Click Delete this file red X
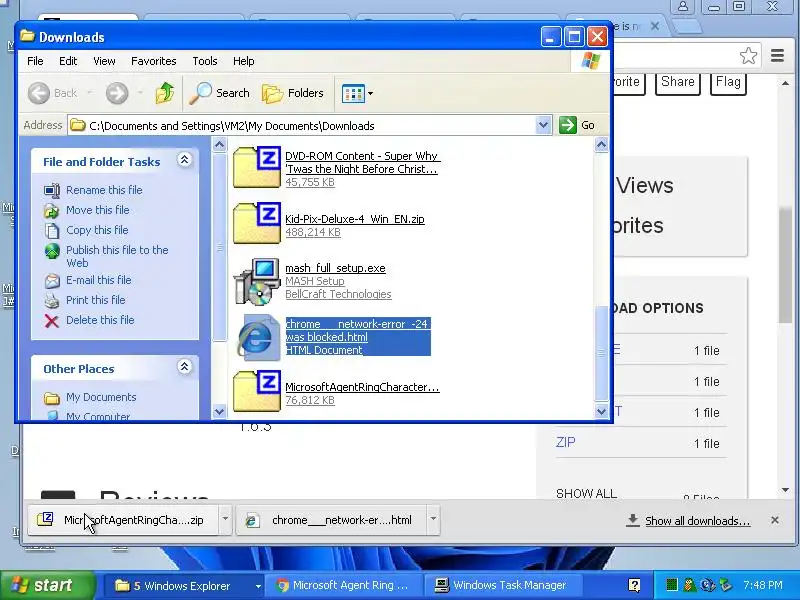This screenshot has width=800, height=600. pos(52,320)
